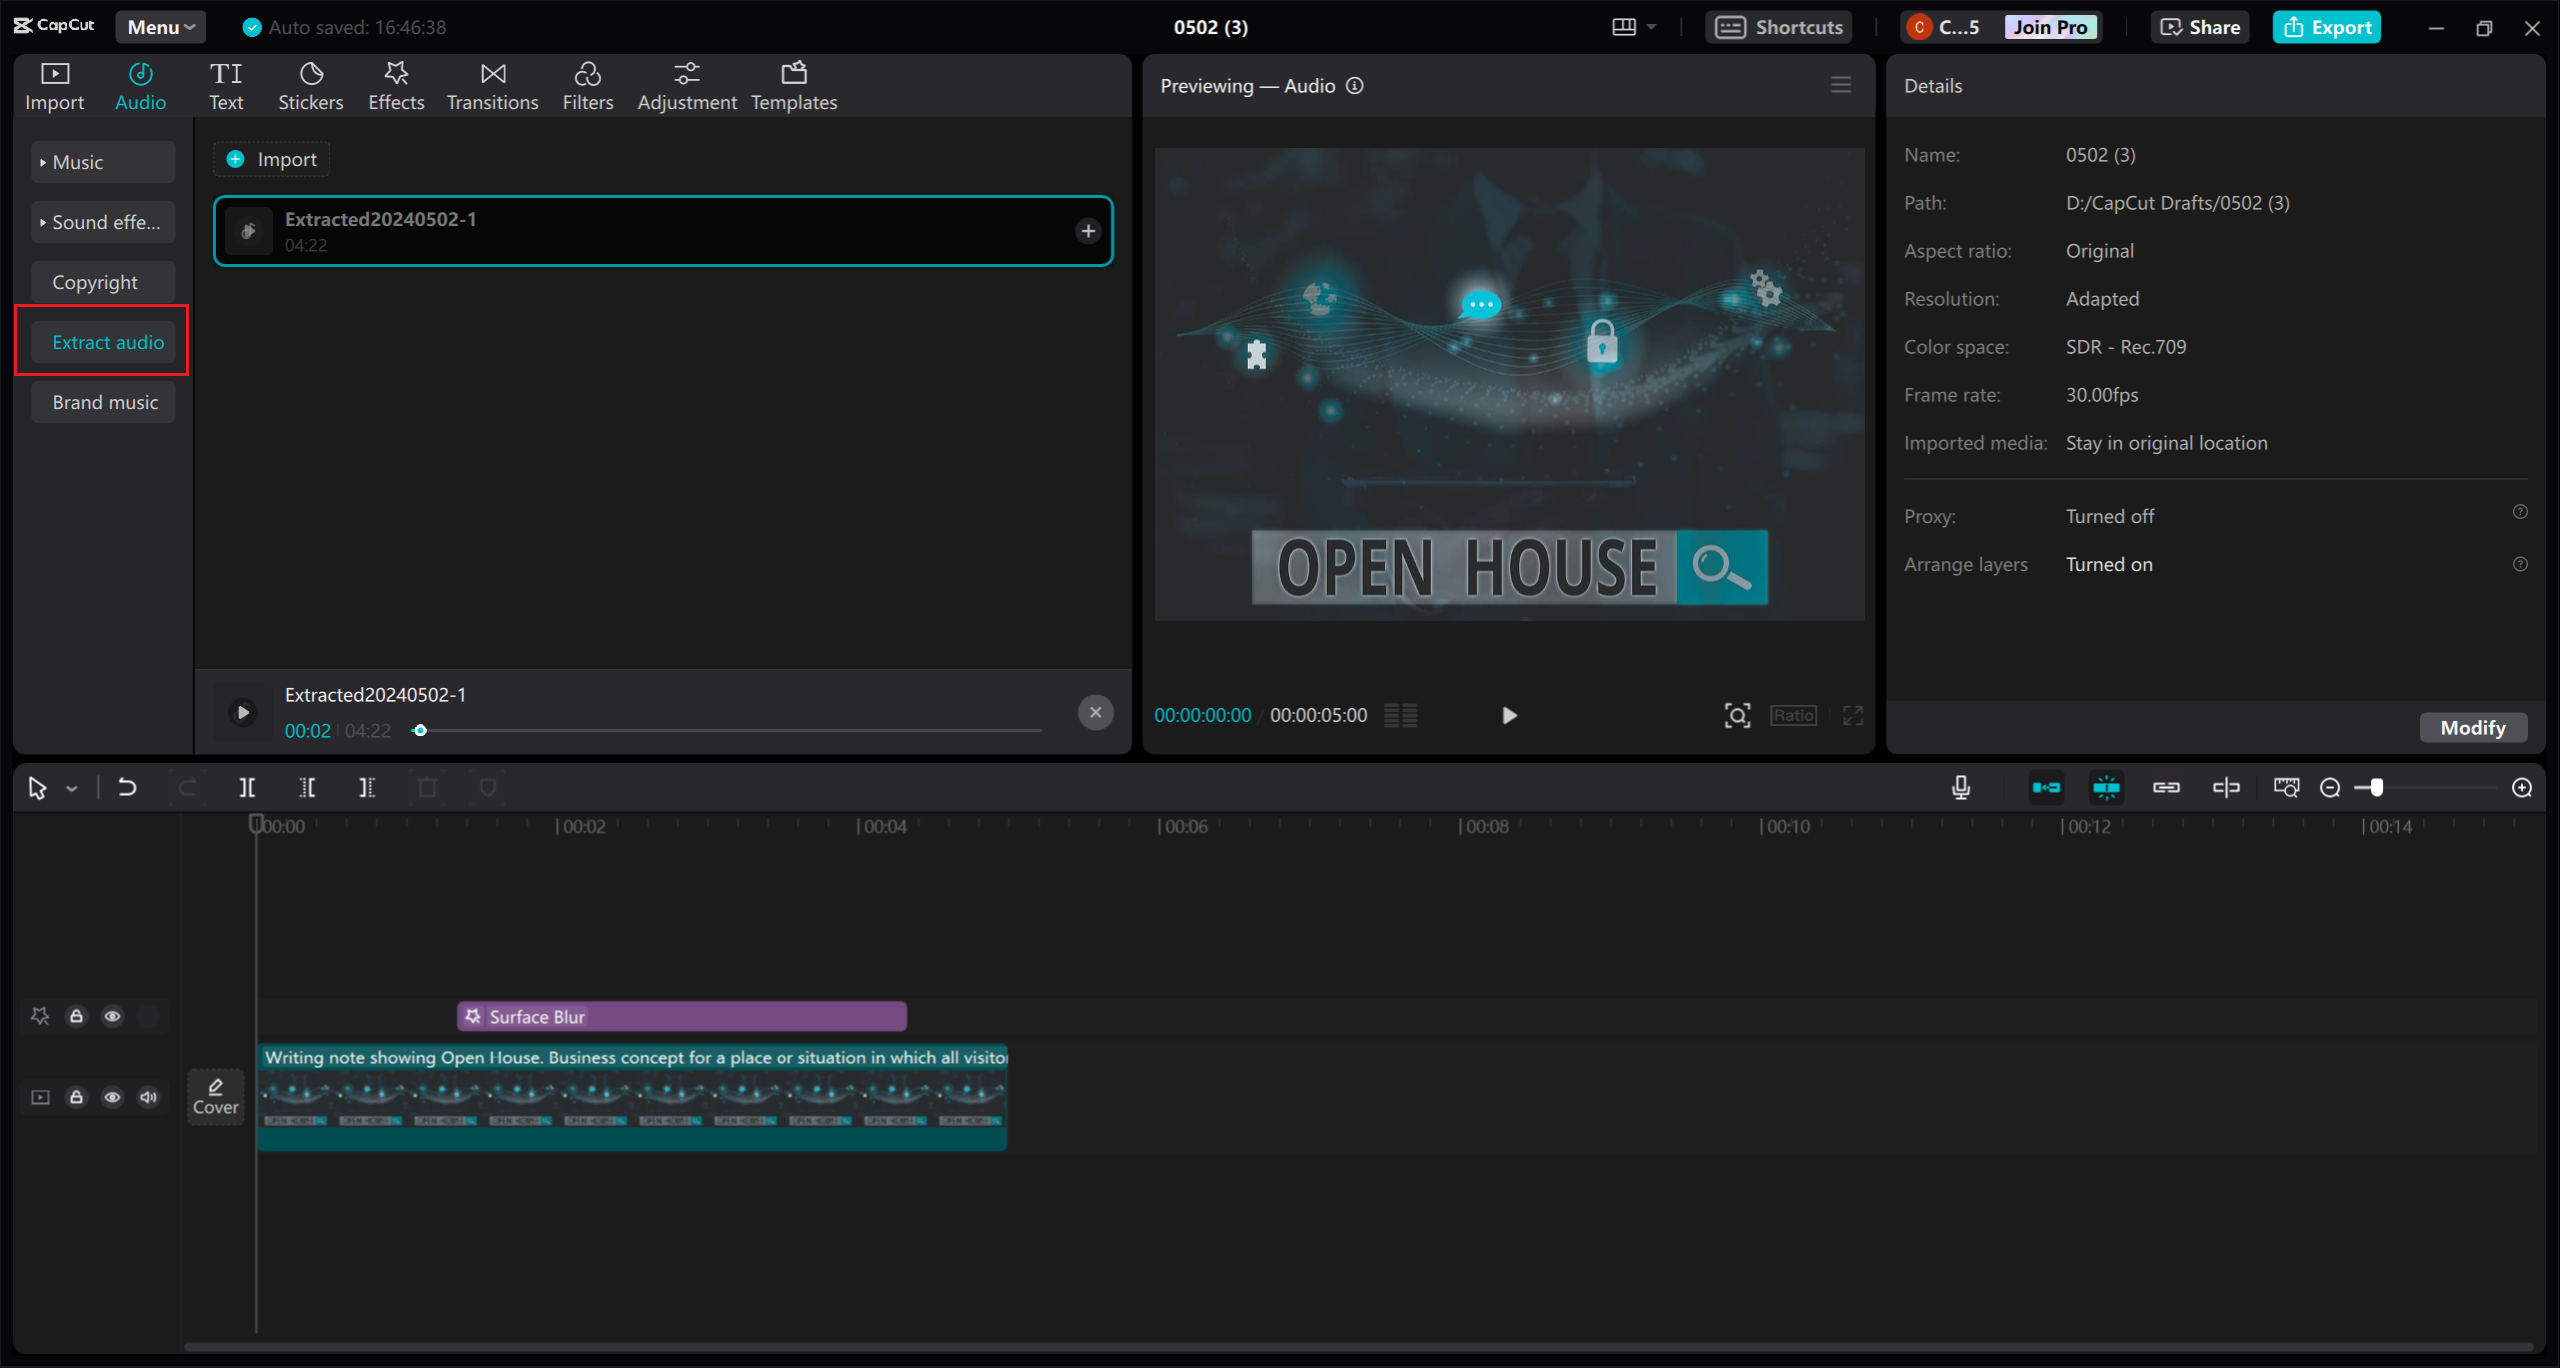Start recording a voiceover with the microphone icon
This screenshot has height=1368, width=2560.
1961,788
